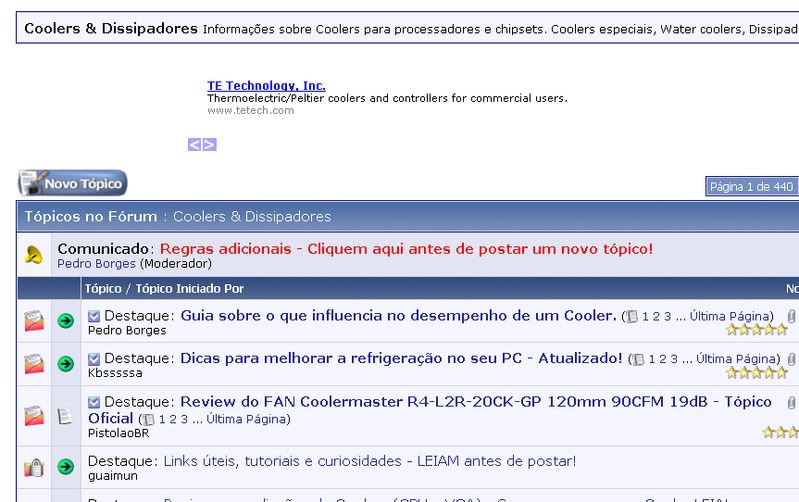This screenshot has height=502, width=799.
Task: Click the checkbox icon before Dicas topic
Action: tap(94, 358)
